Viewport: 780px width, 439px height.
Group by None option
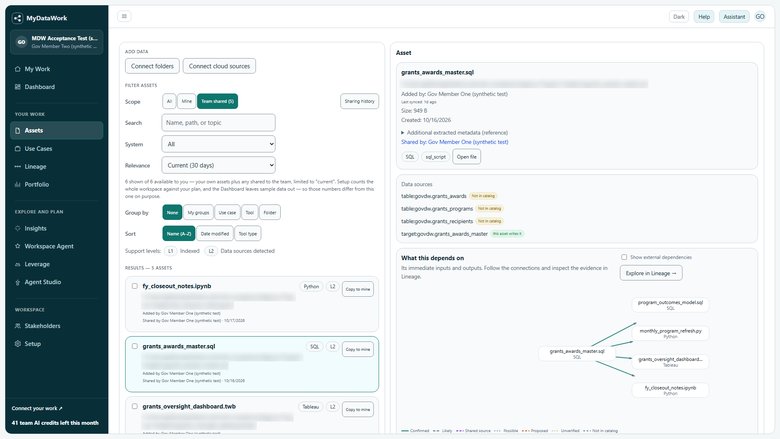(x=172, y=212)
